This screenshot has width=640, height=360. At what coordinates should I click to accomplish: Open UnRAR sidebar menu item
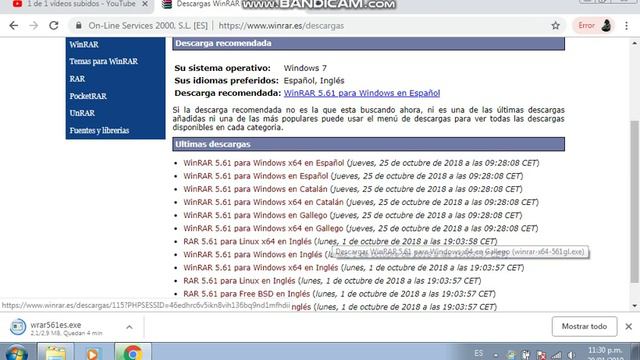tap(82, 113)
